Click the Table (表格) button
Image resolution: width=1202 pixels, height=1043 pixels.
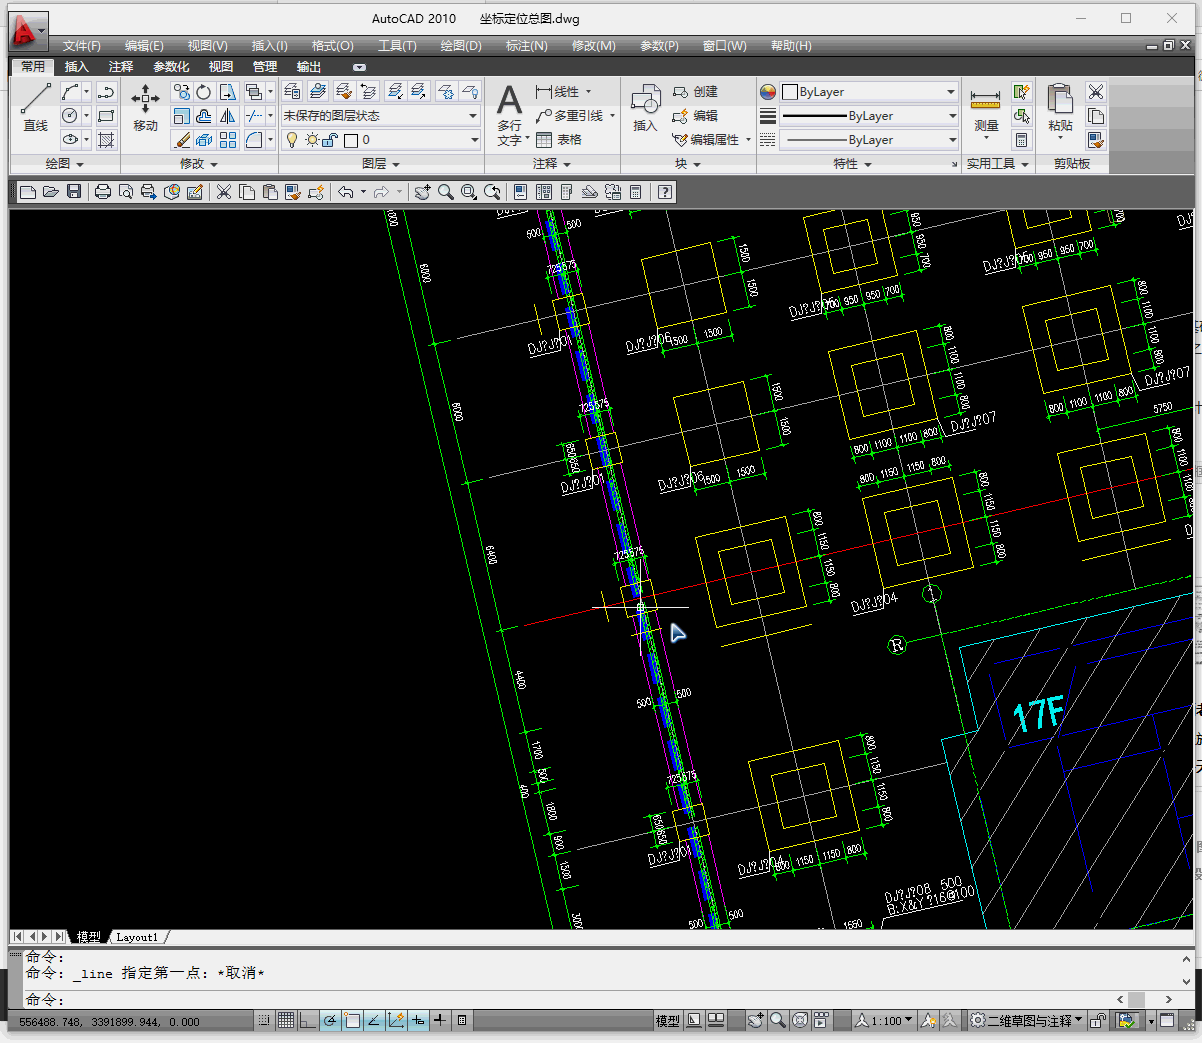(559, 140)
